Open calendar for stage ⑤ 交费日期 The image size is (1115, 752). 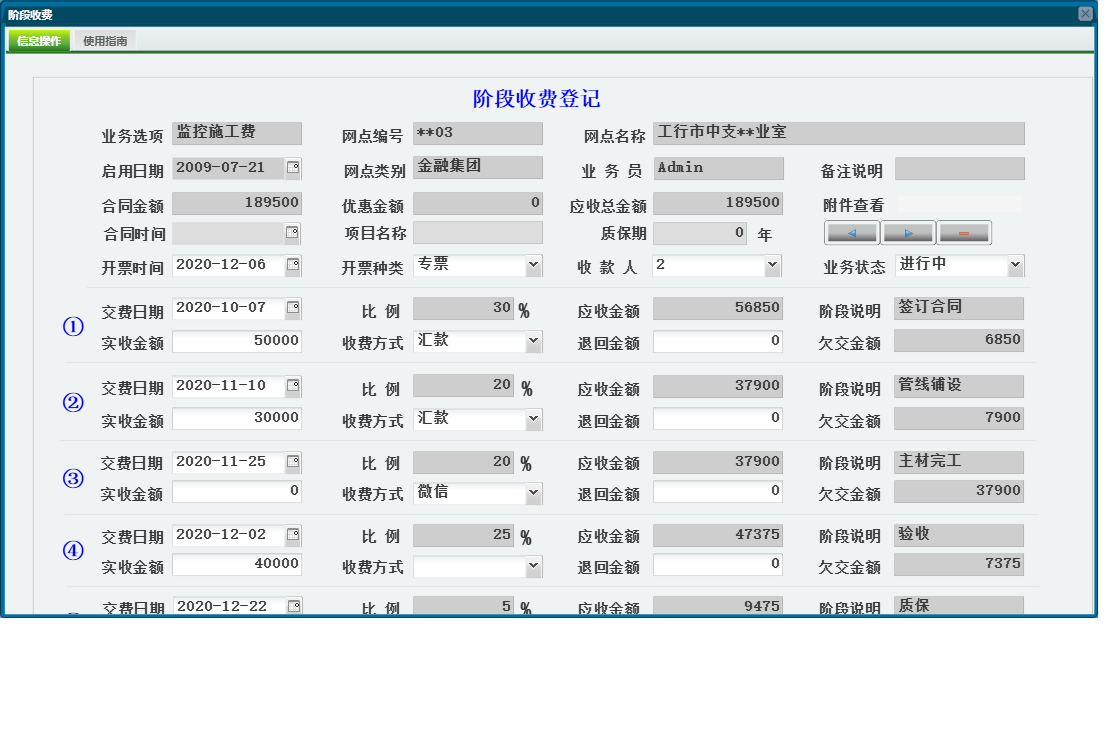tap(293, 605)
